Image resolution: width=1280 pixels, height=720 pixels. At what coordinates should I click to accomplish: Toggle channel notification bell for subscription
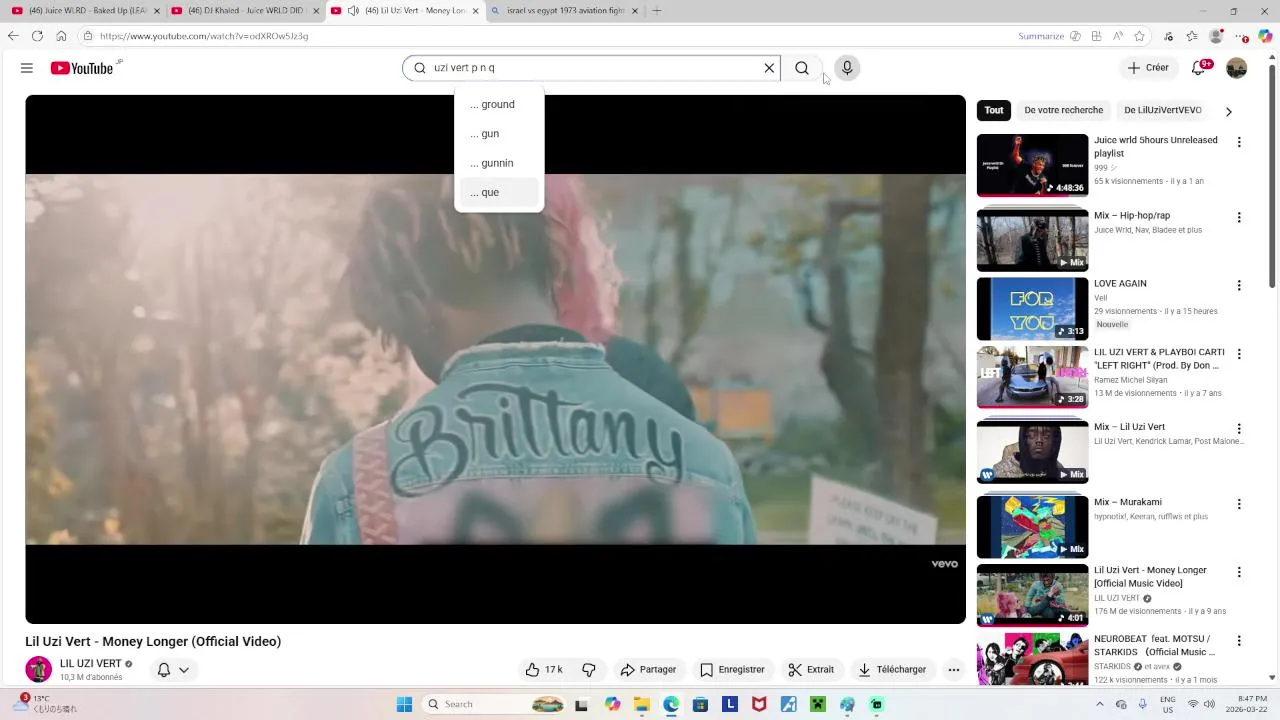(164, 670)
